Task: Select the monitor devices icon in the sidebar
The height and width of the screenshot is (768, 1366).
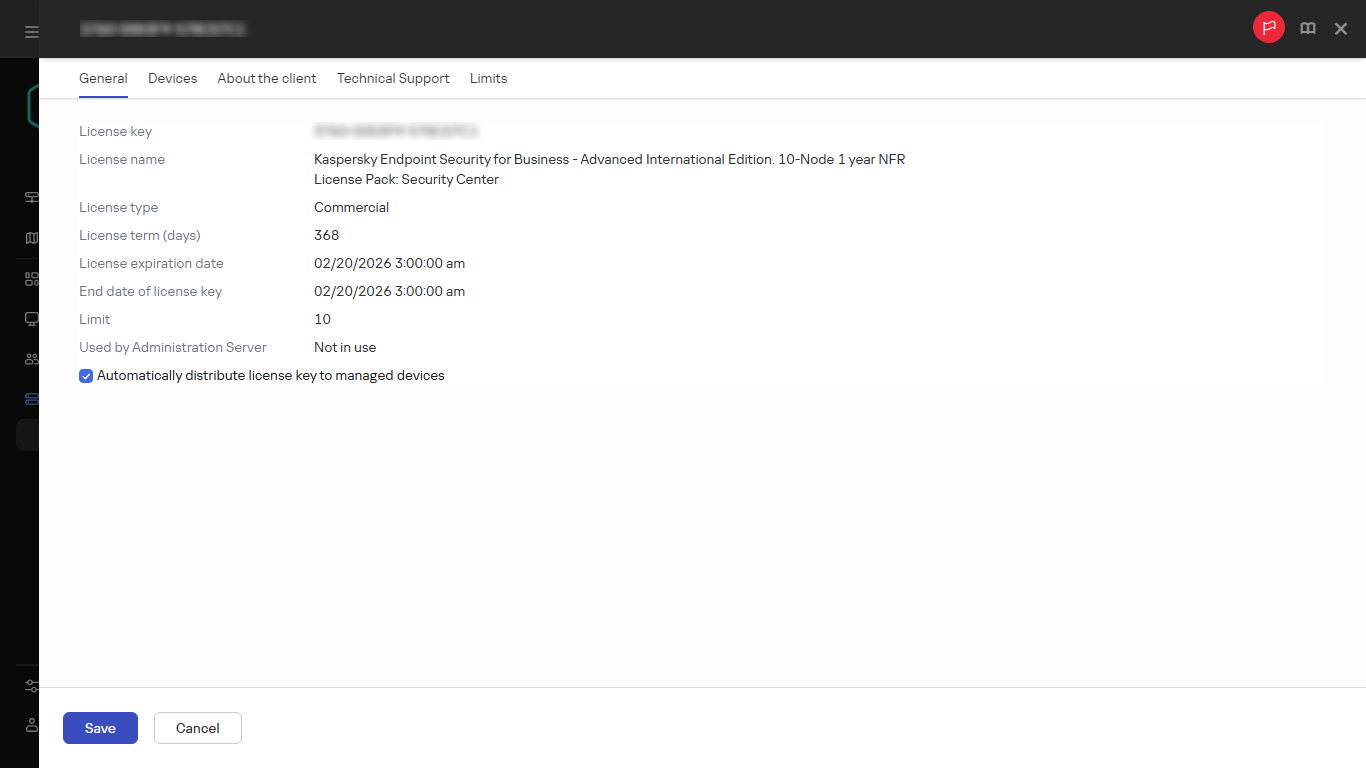Action: point(31,319)
